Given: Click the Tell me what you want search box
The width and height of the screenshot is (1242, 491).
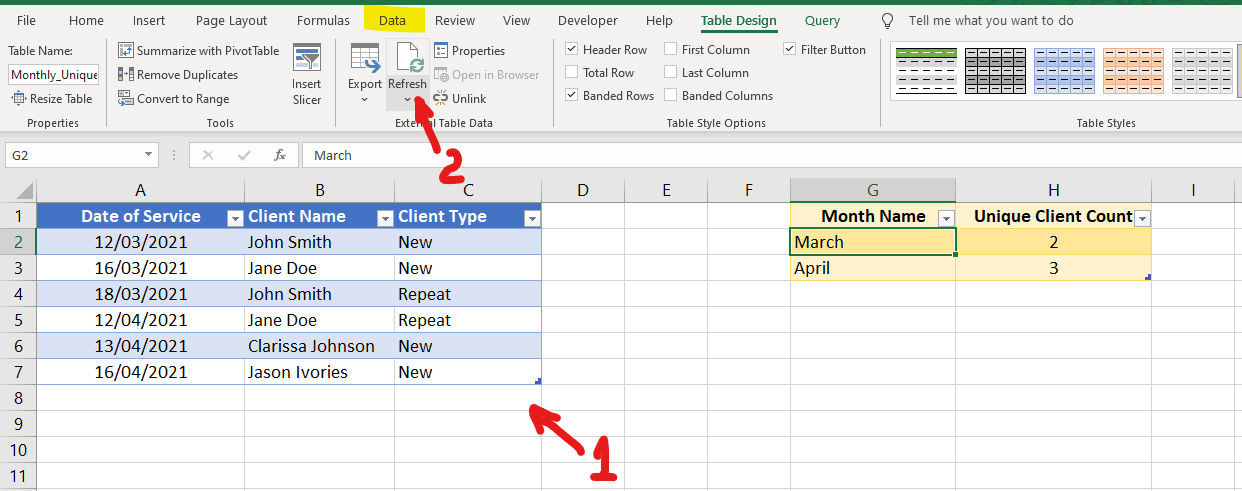Looking at the screenshot, I should (x=991, y=21).
